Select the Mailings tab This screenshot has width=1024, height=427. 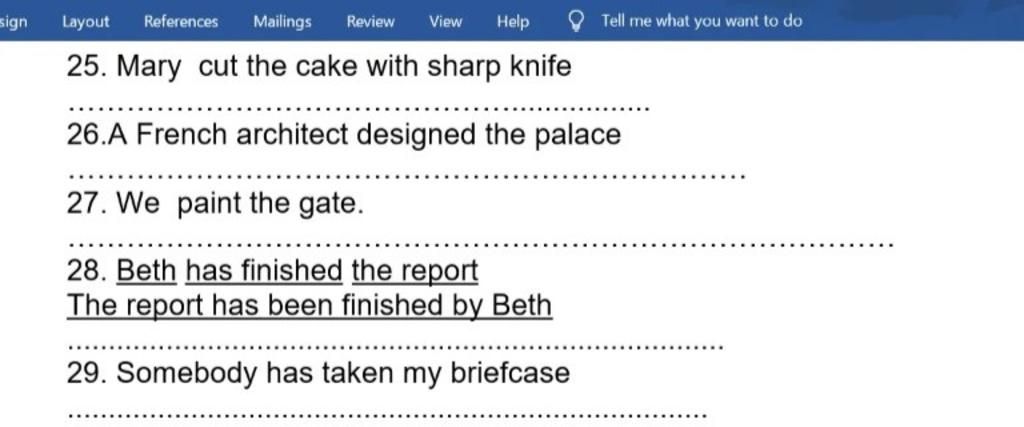tap(282, 21)
